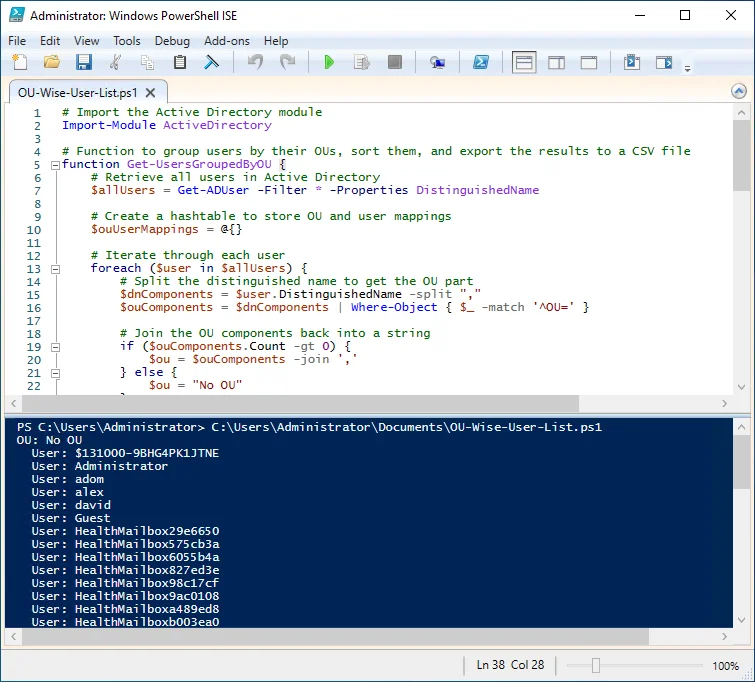Click the 100% zoom value
This screenshot has height=682, width=755.
click(x=726, y=666)
